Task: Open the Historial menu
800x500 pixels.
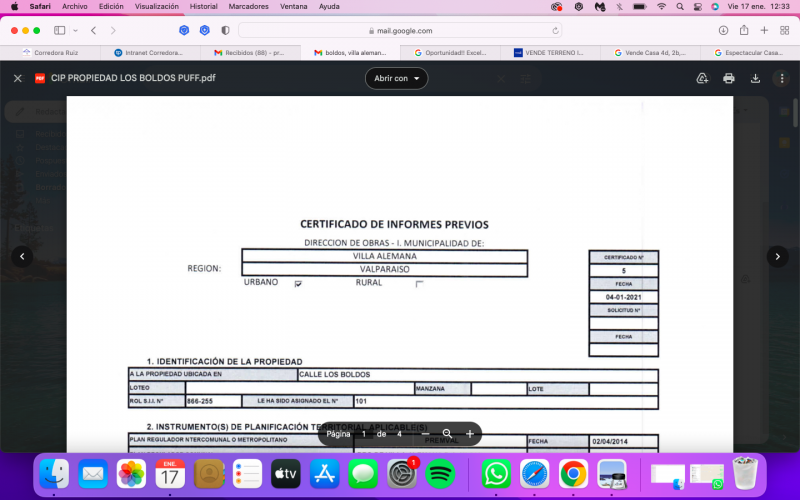Action: click(204, 7)
